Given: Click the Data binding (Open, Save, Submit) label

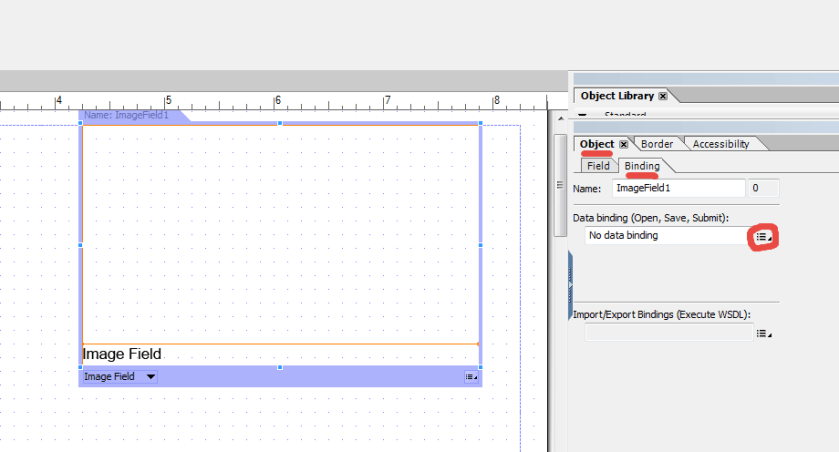Looking at the screenshot, I should [x=651, y=218].
